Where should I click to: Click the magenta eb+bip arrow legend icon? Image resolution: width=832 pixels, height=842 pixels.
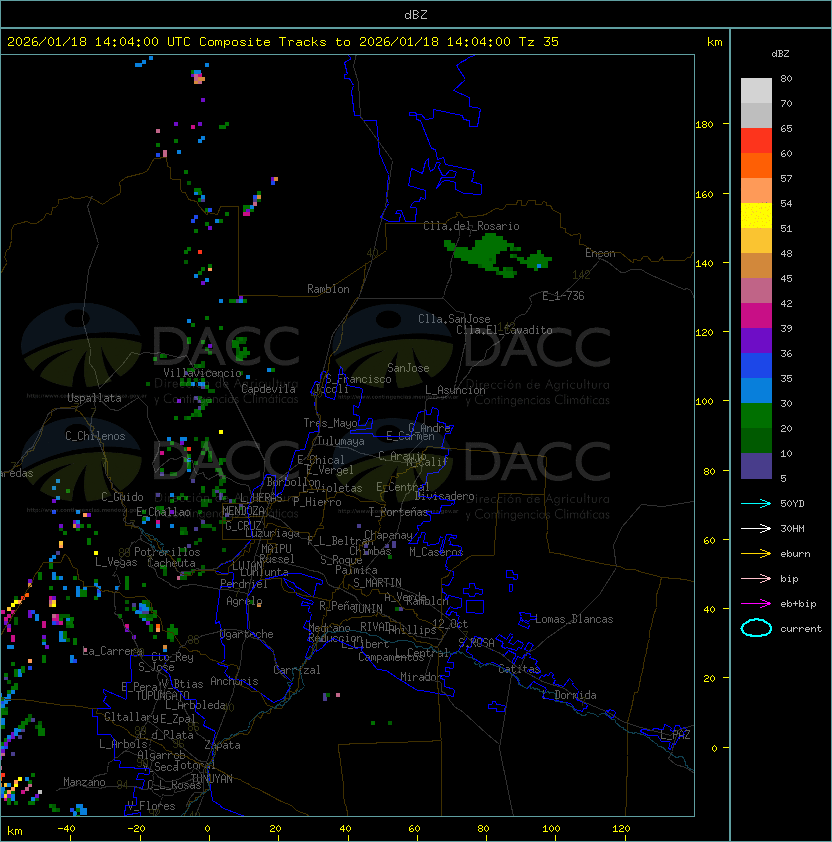click(x=756, y=604)
